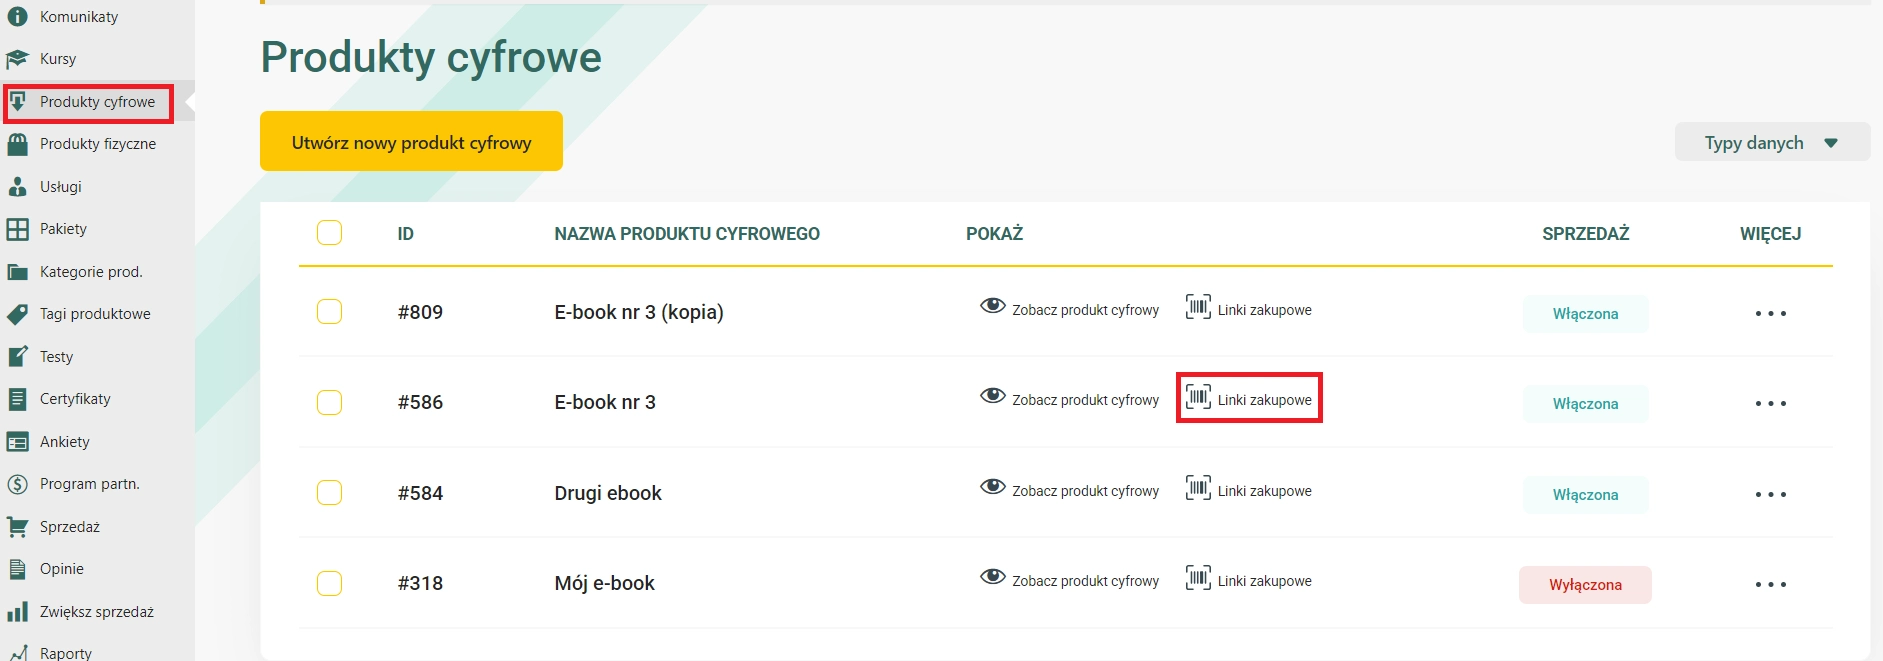Open more options for E-book nr 3 (kopia)
The width and height of the screenshot is (1883, 661).
click(1770, 313)
